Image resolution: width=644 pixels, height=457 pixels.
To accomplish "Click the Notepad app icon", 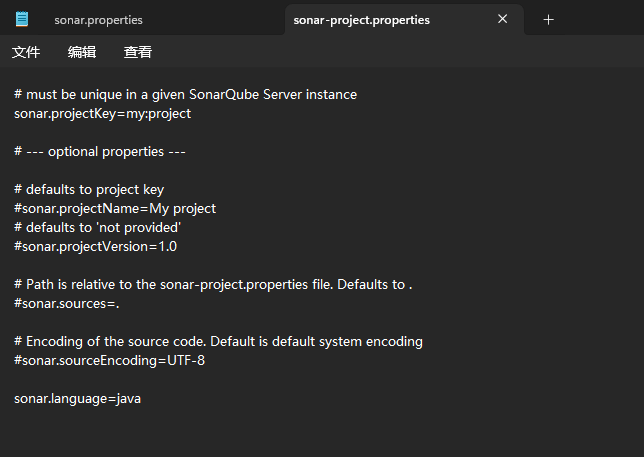I will (22, 19).
